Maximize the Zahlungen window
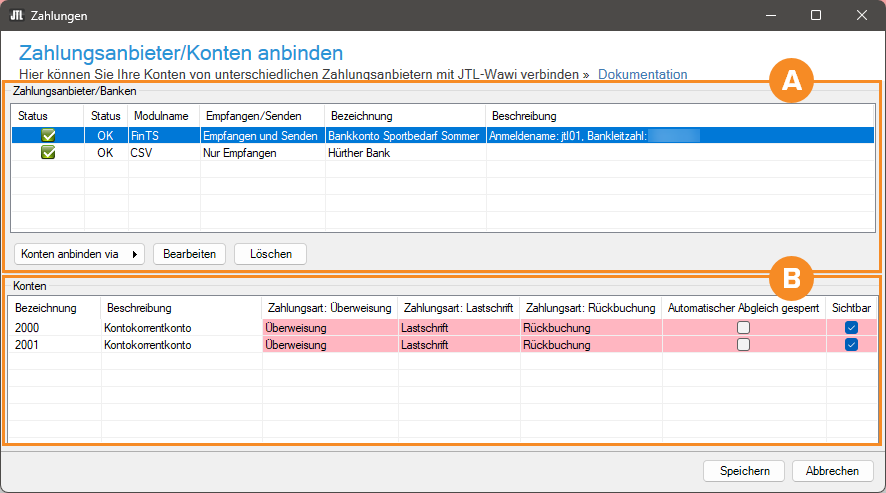Viewport: 886px width, 493px height. pyautogui.click(x=816, y=16)
